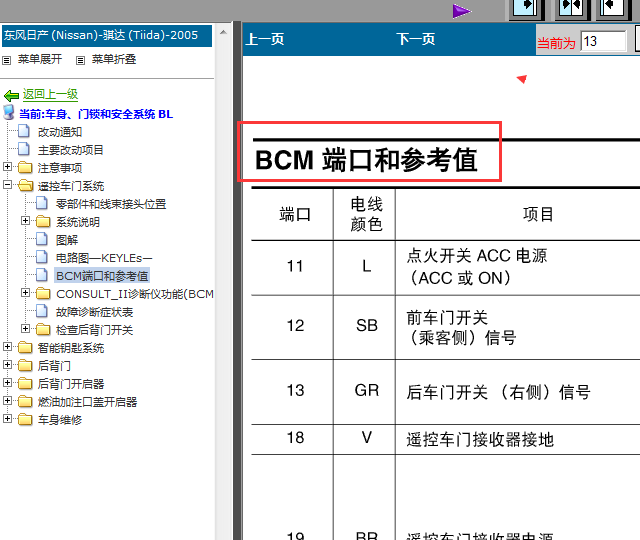640x540 pixels.
Task: Expand the 燃油加注口盖开启器 node
Action: 7,400
